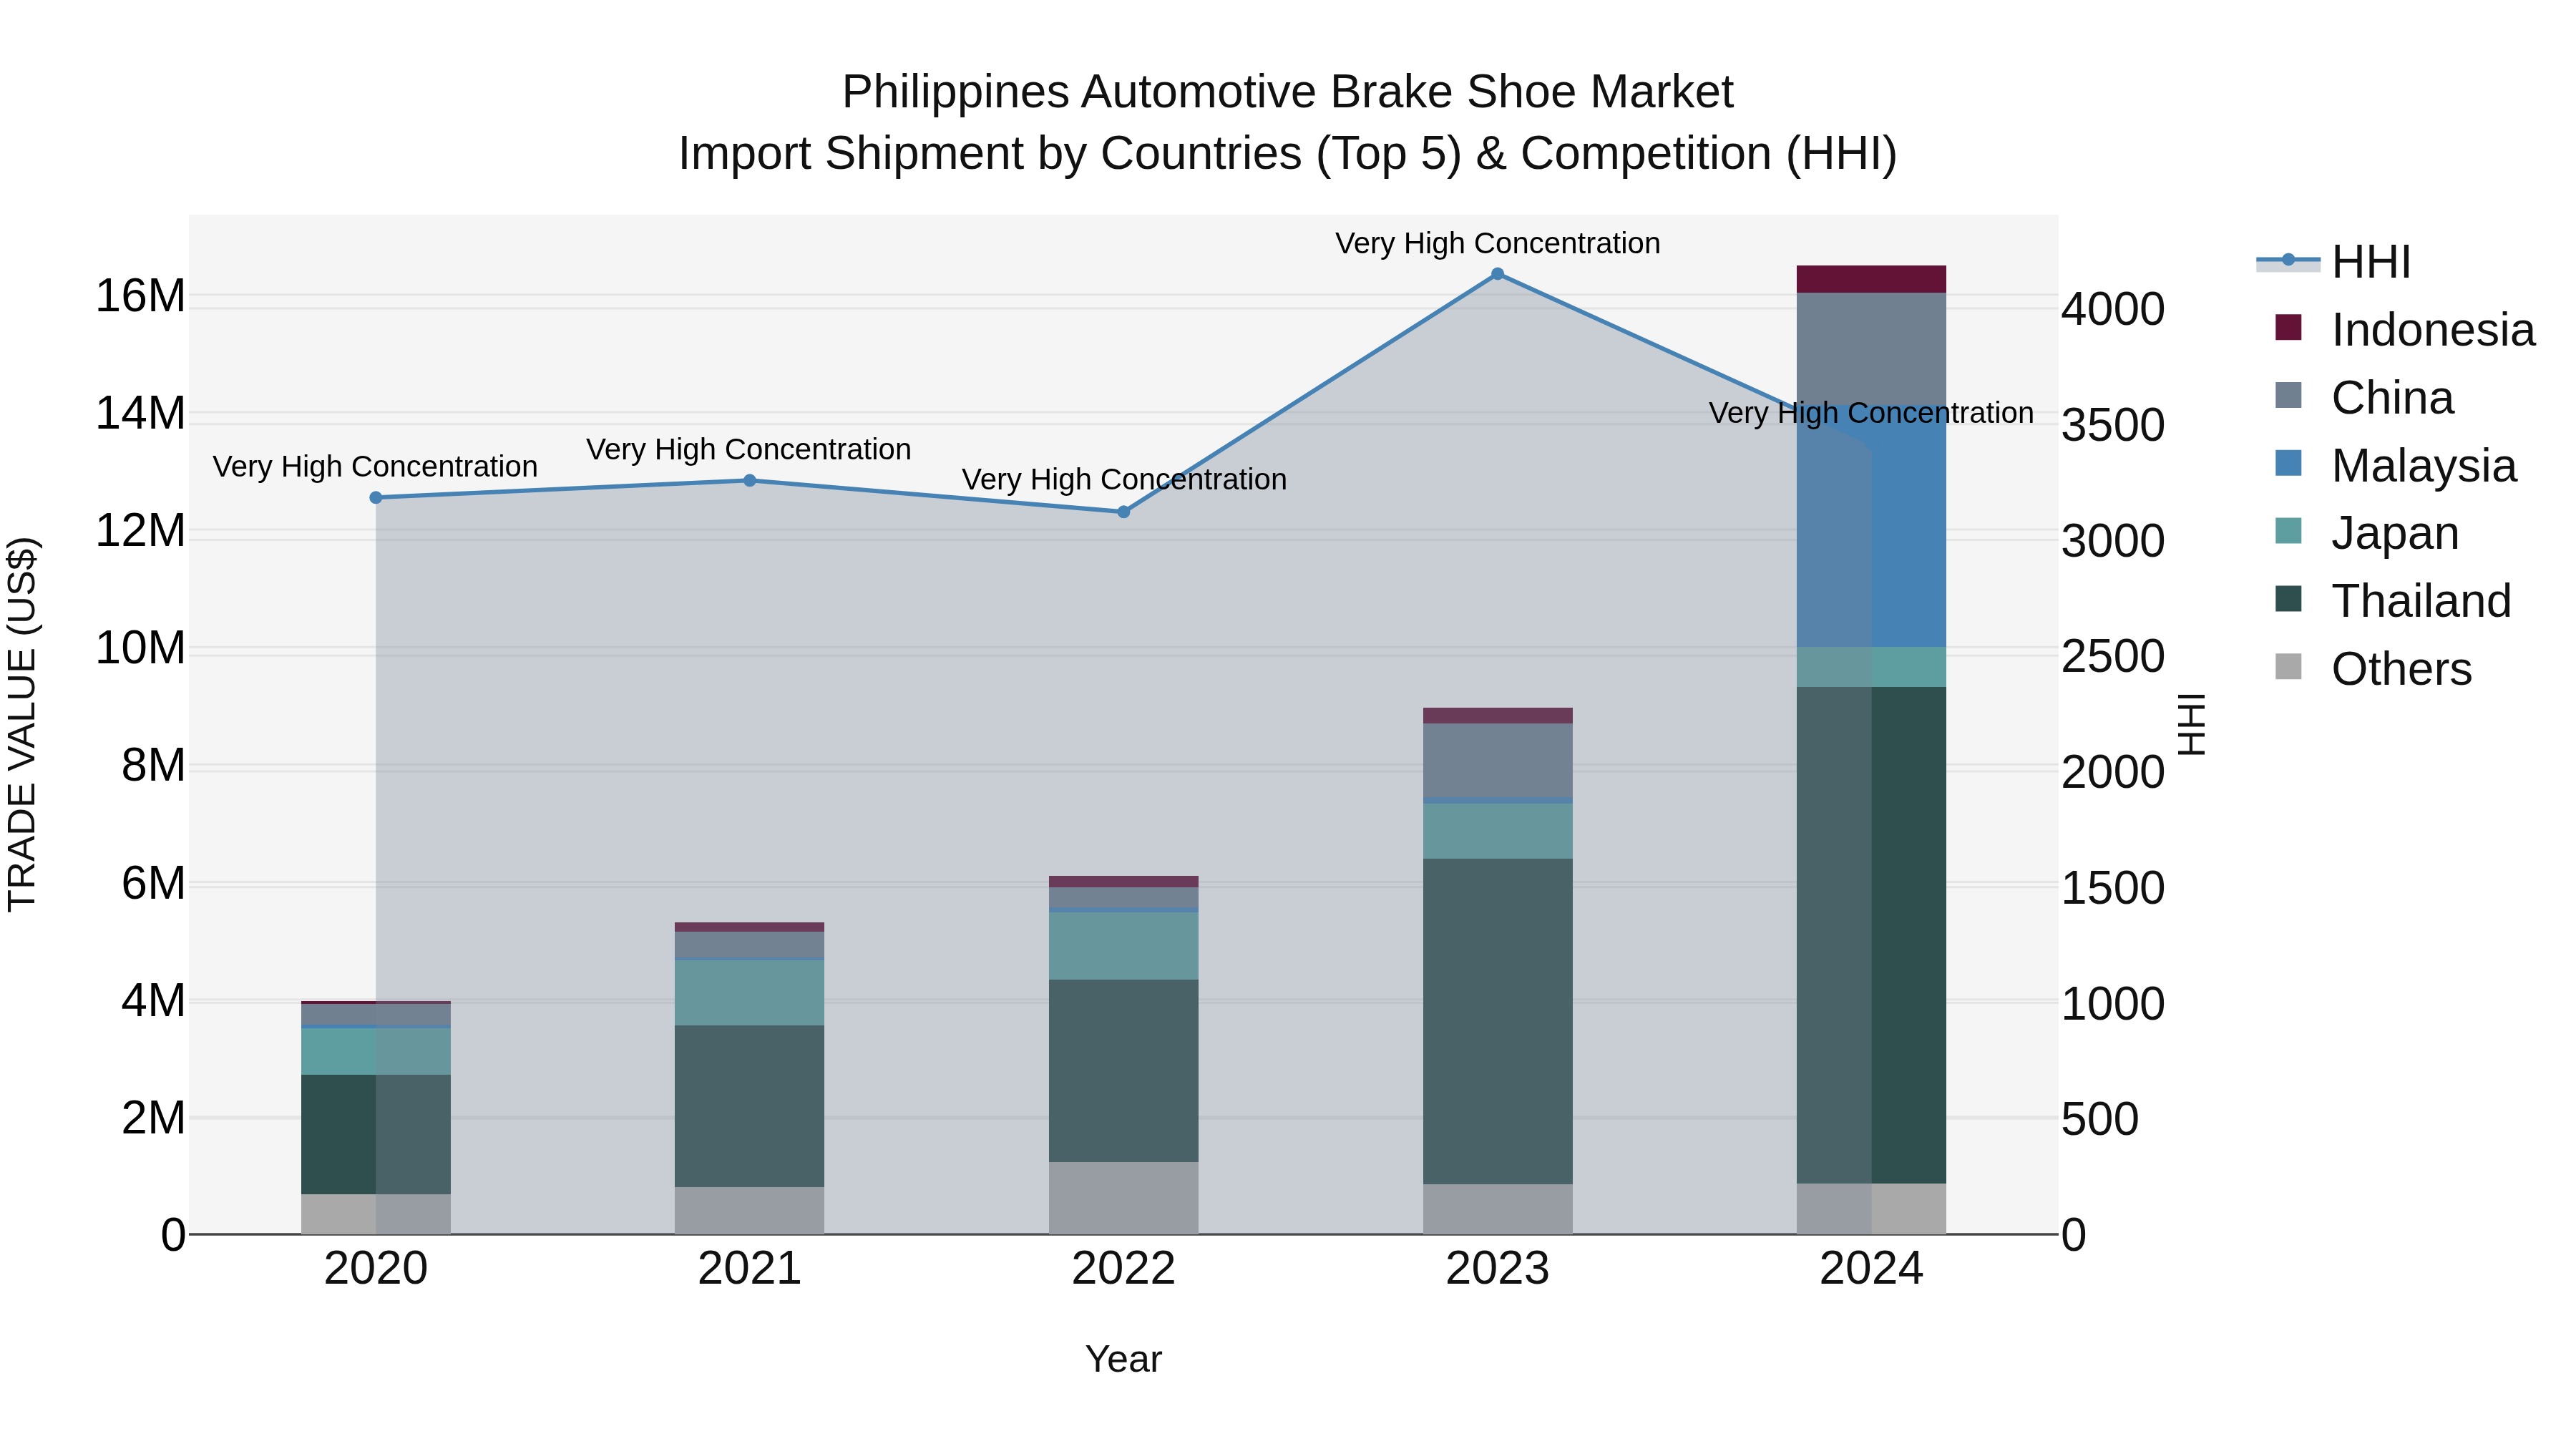Select the 2022 Thailand bar segment
Screen dimensions: 2576x1449
coord(1123,1071)
